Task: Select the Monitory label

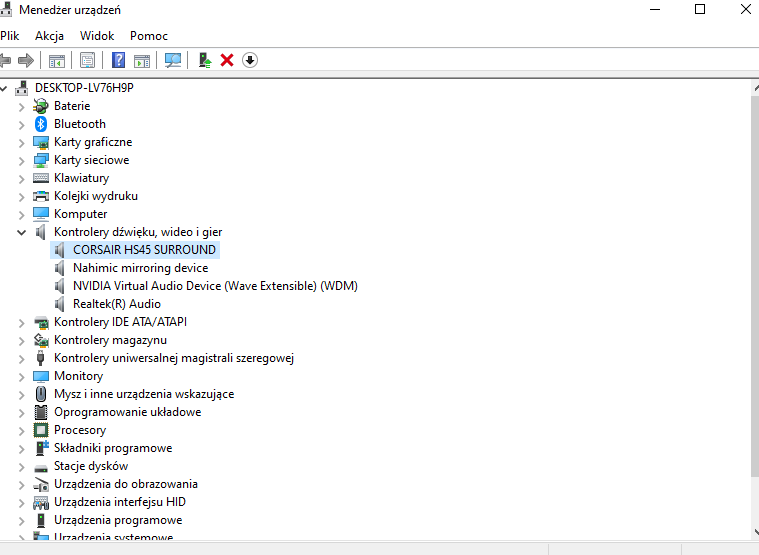Action: (x=78, y=376)
